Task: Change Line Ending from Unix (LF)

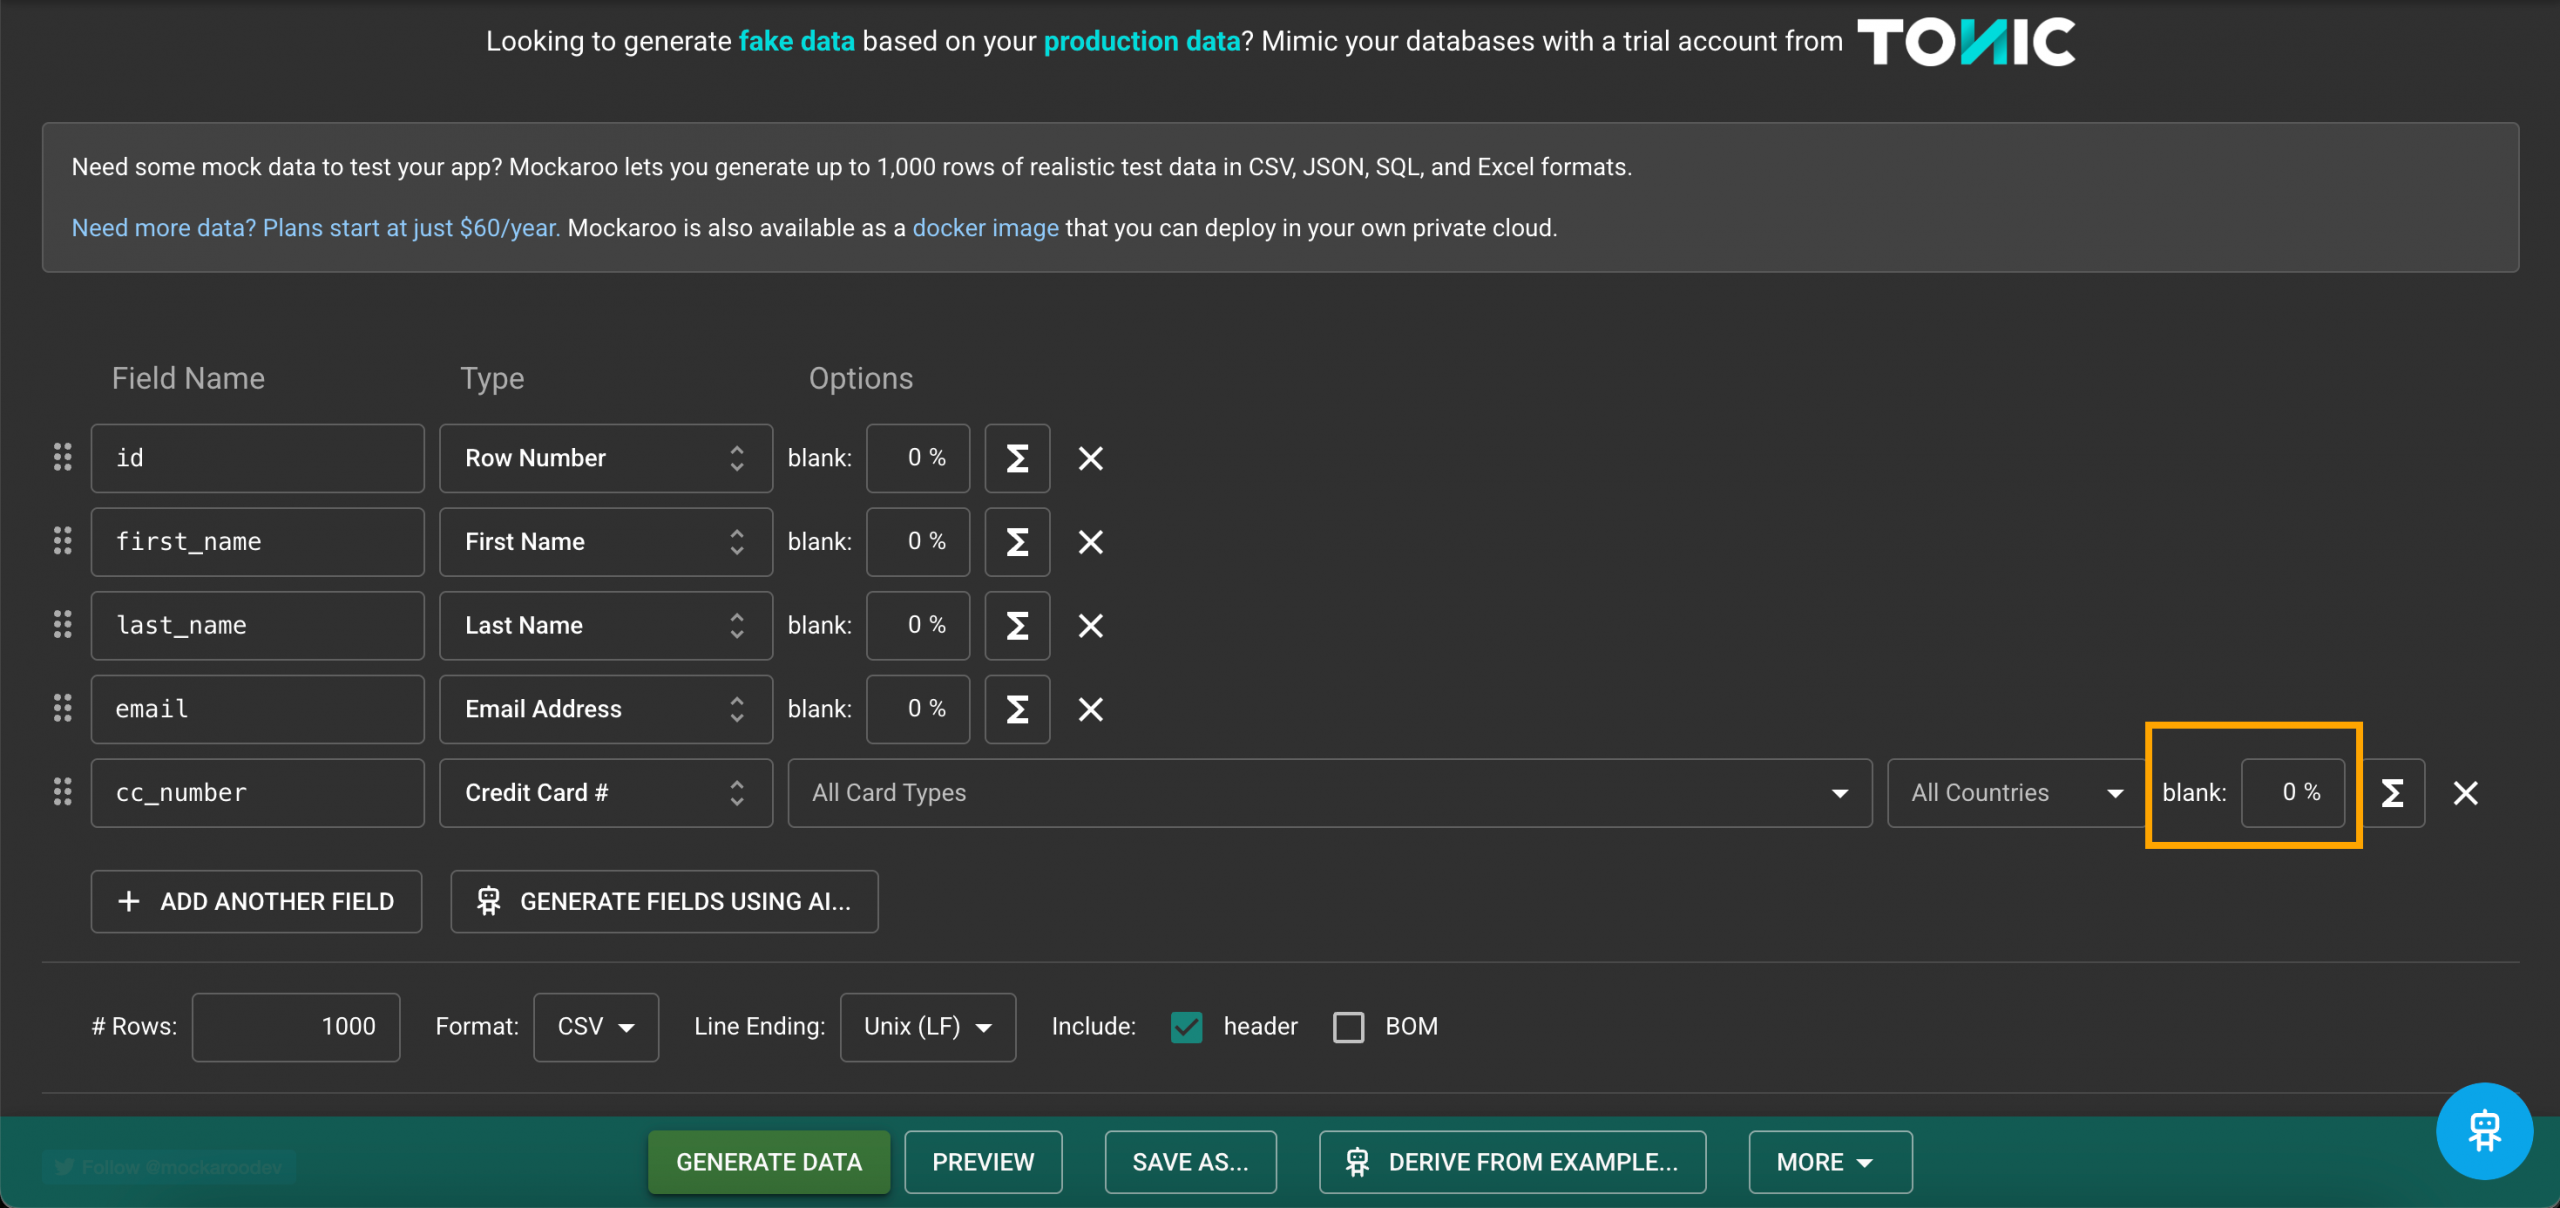Action: click(x=927, y=1027)
